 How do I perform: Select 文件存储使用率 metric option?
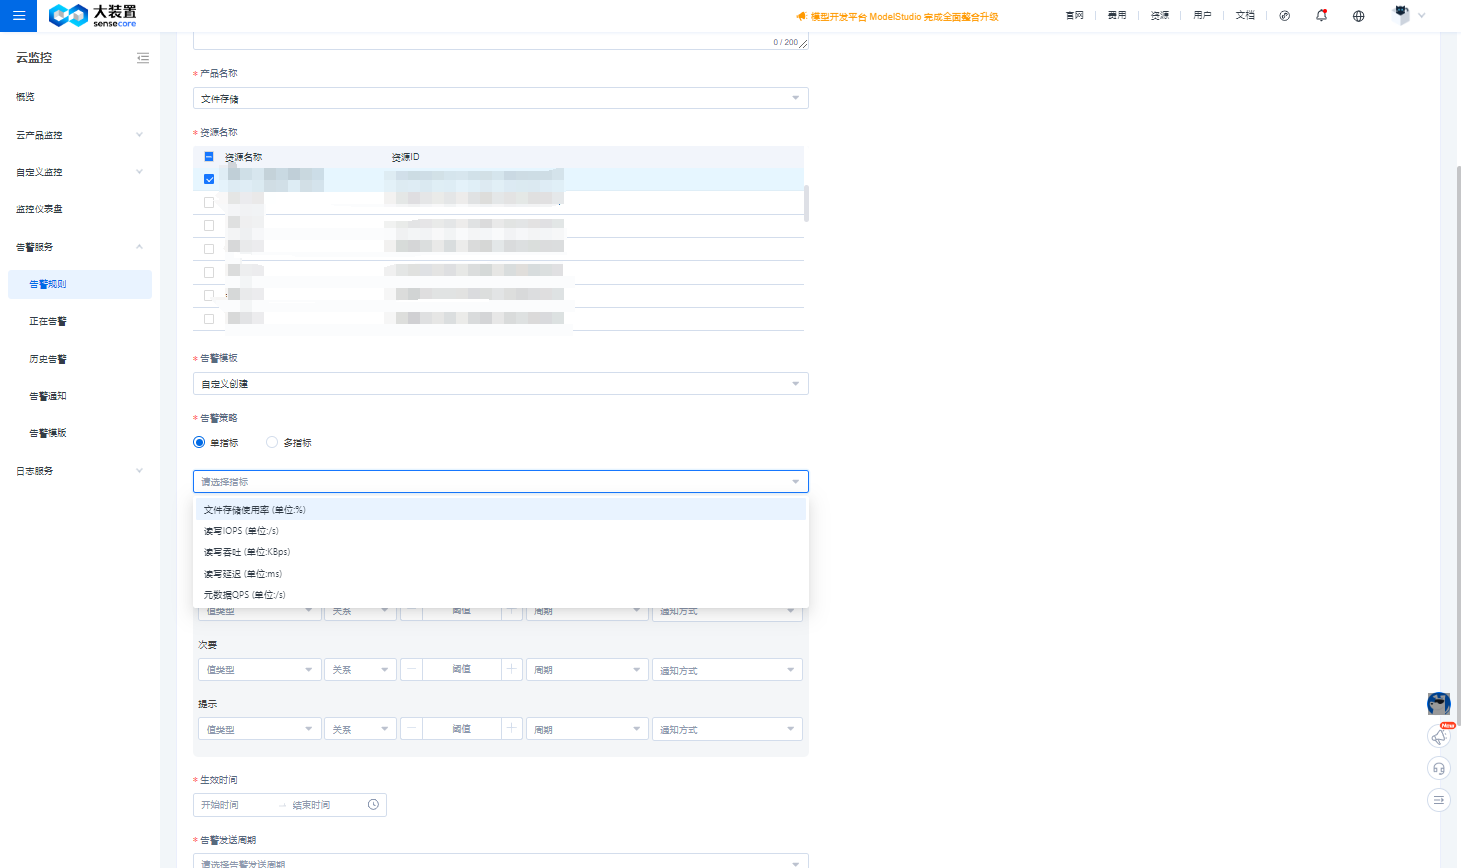click(x=254, y=510)
